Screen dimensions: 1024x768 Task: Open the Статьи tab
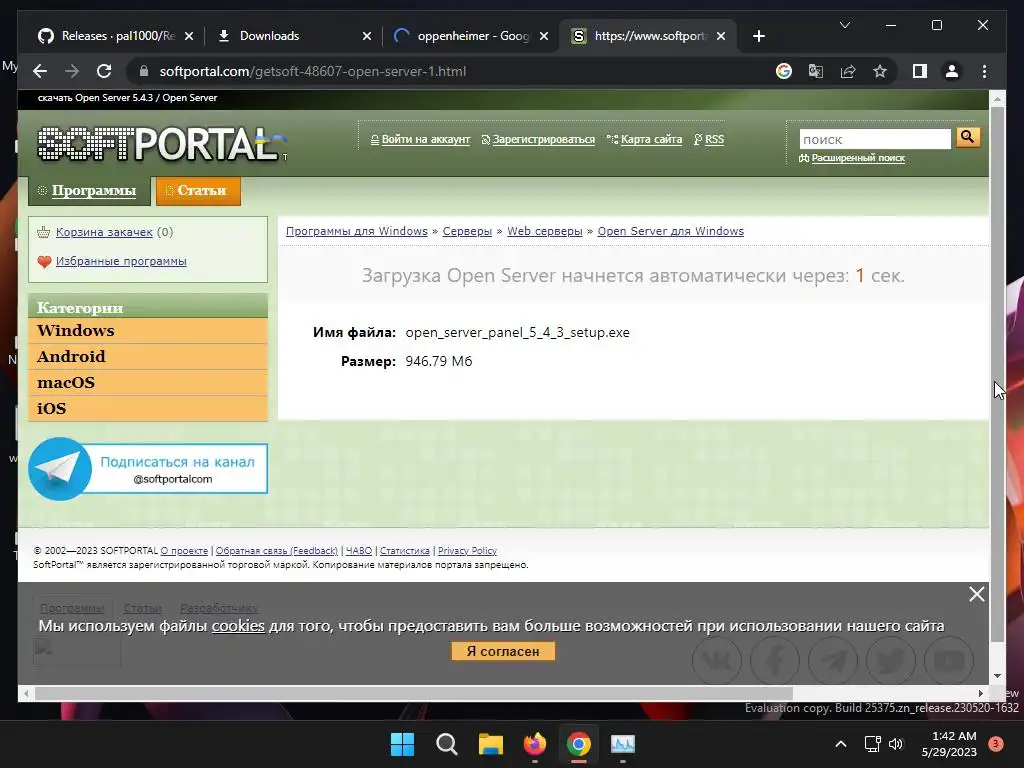pyautogui.click(x=199, y=191)
